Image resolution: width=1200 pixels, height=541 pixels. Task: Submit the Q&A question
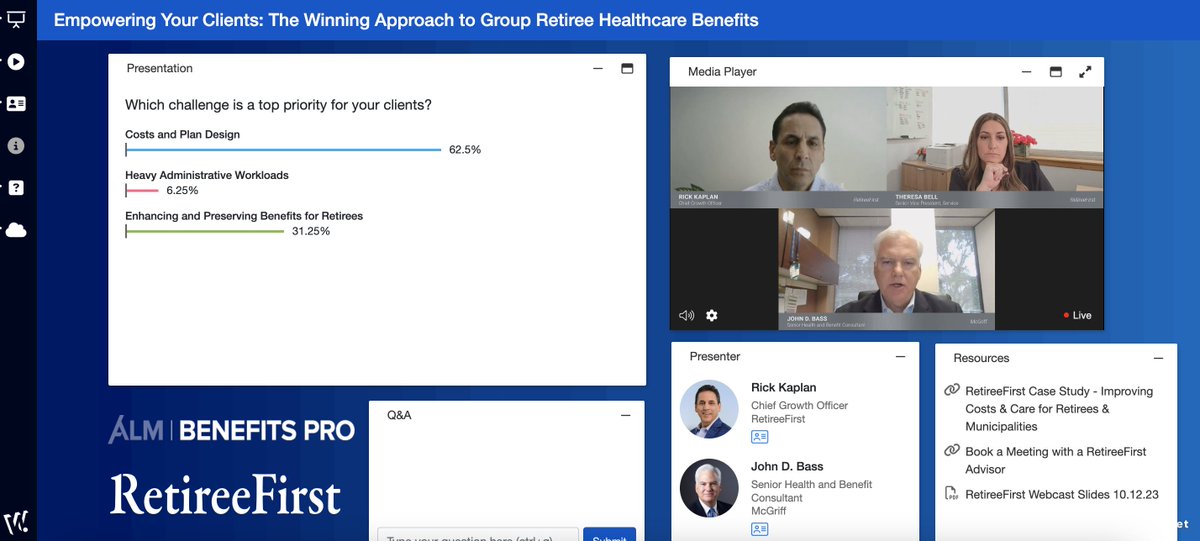[609, 534]
